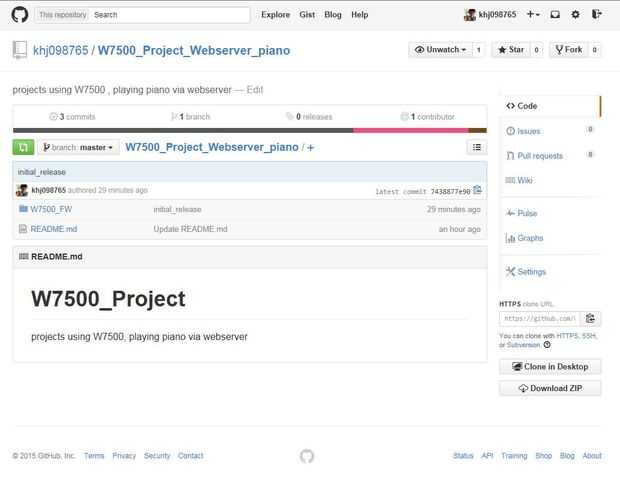Click the pink language bar segment
This screenshot has height=486, width=620.
point(411,130)
